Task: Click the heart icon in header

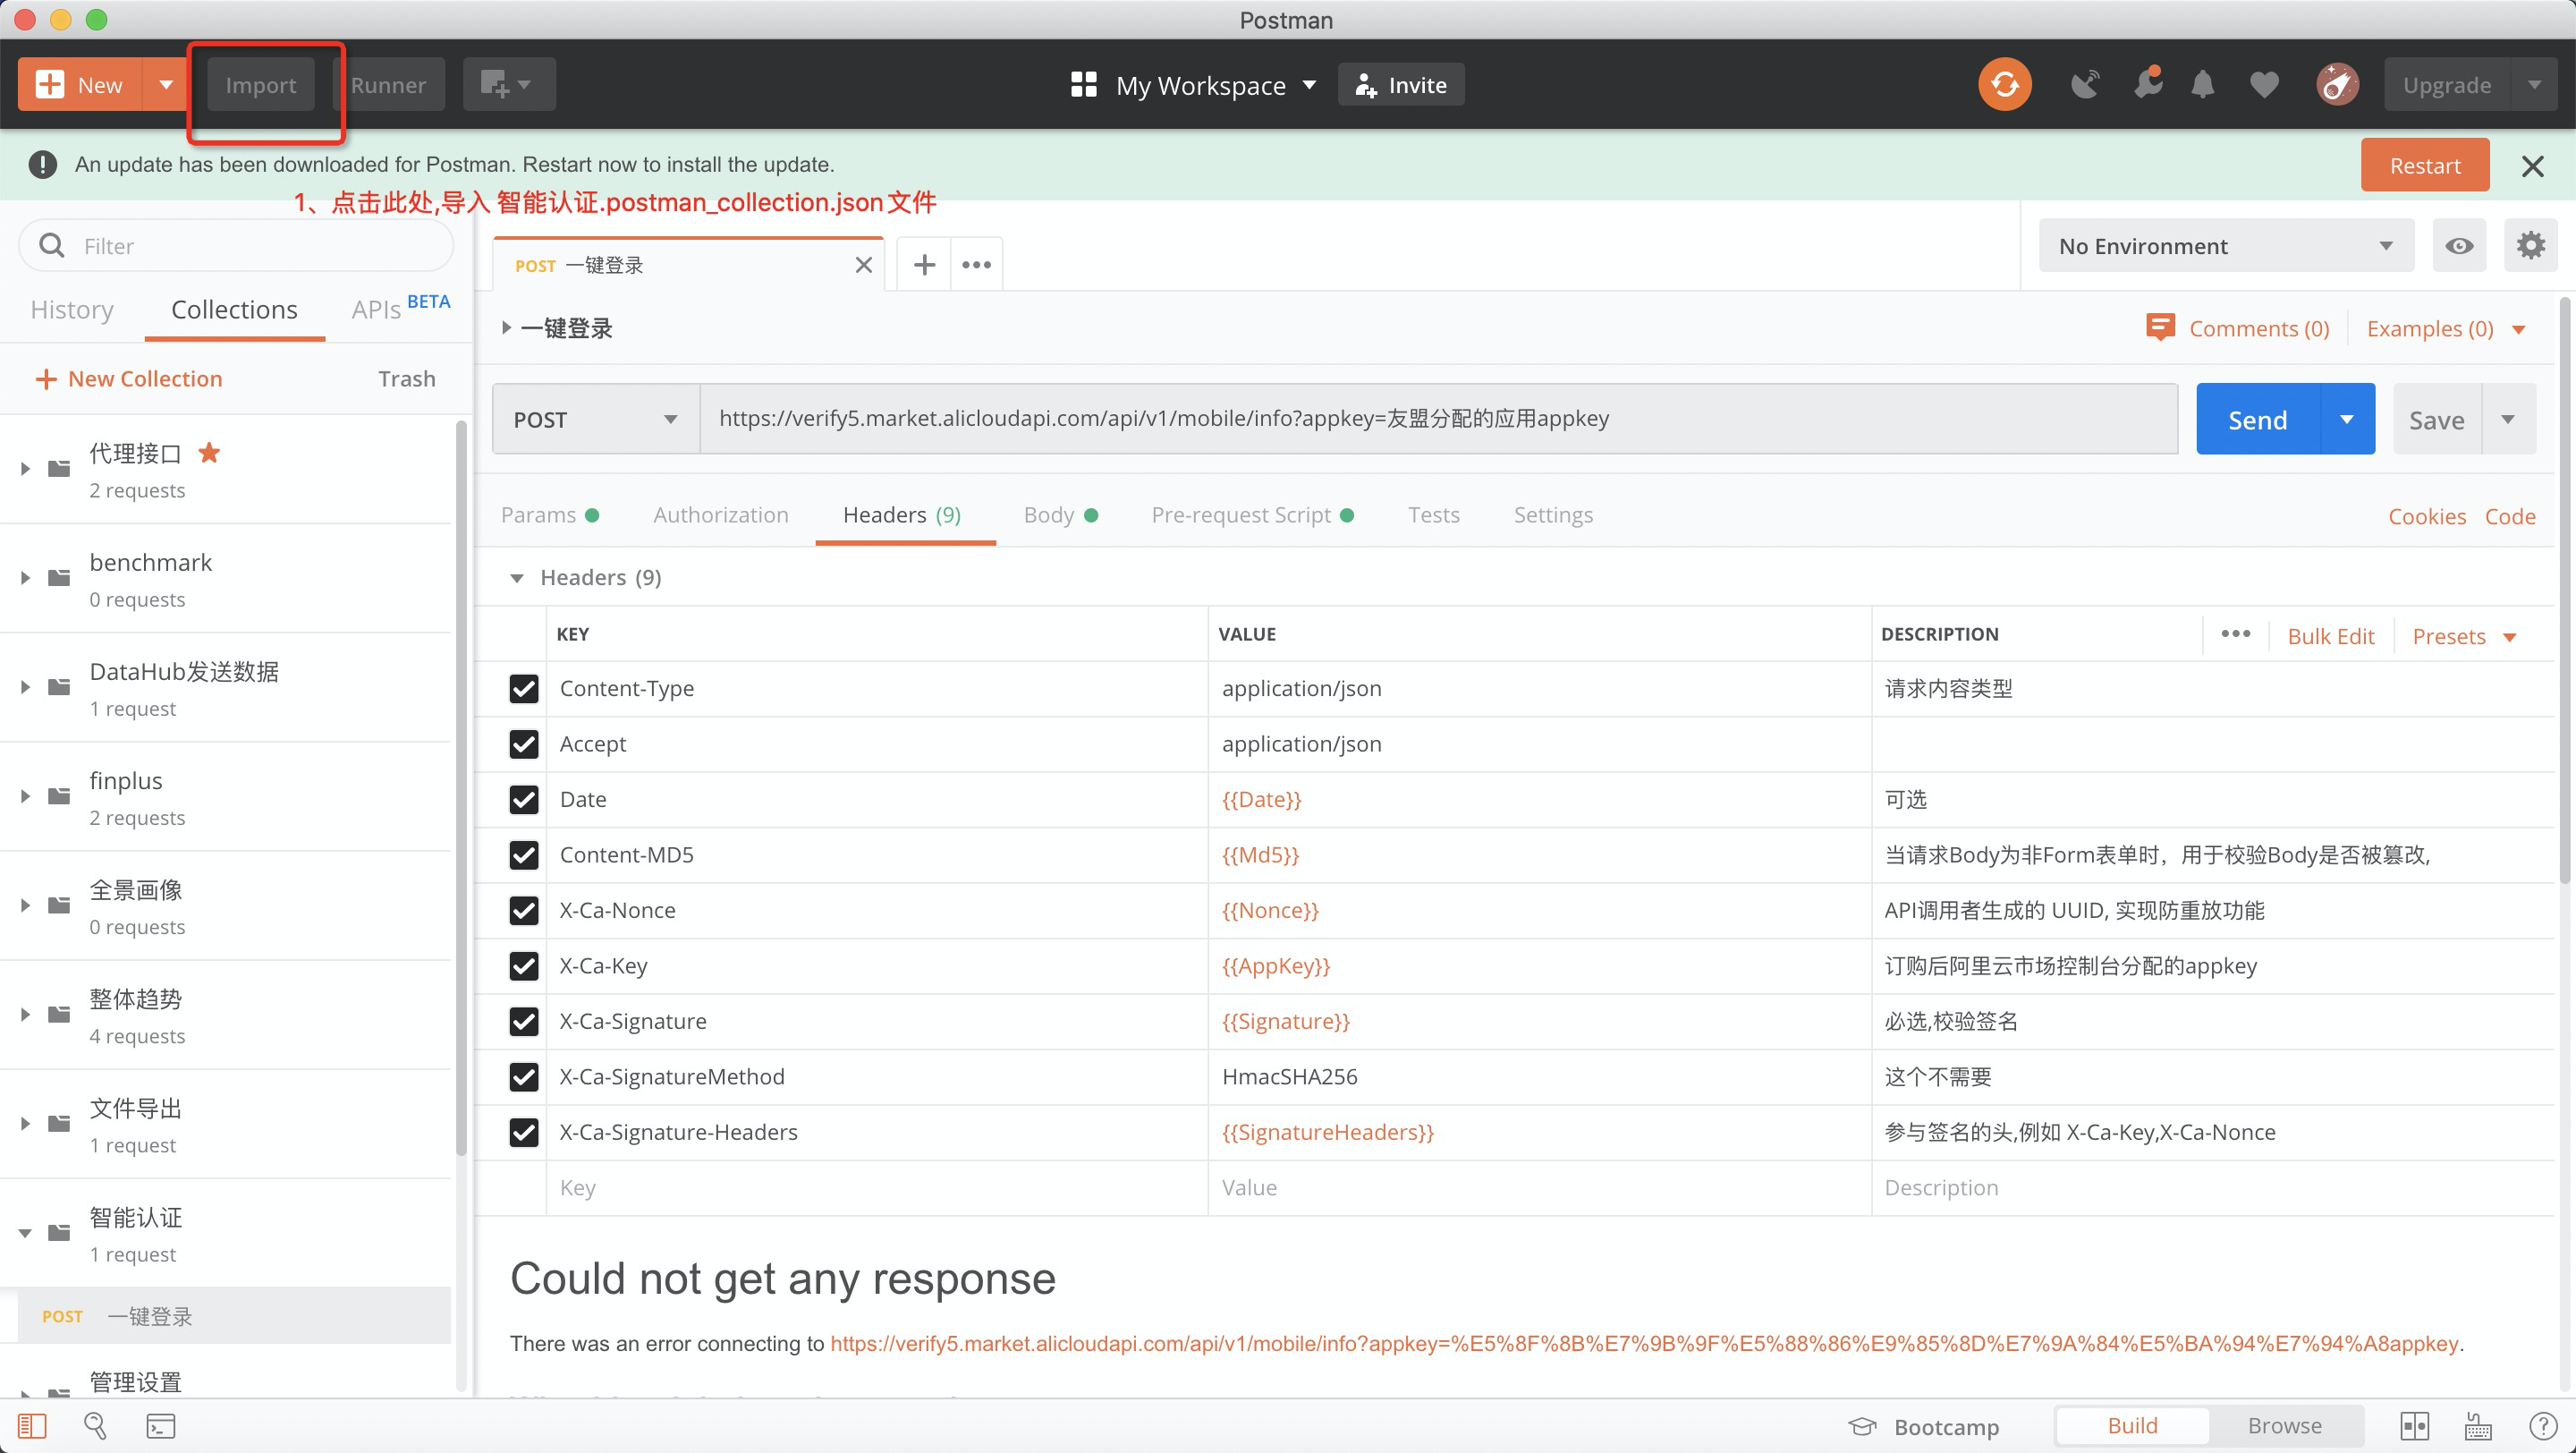Action: [x=2264, y=85]
